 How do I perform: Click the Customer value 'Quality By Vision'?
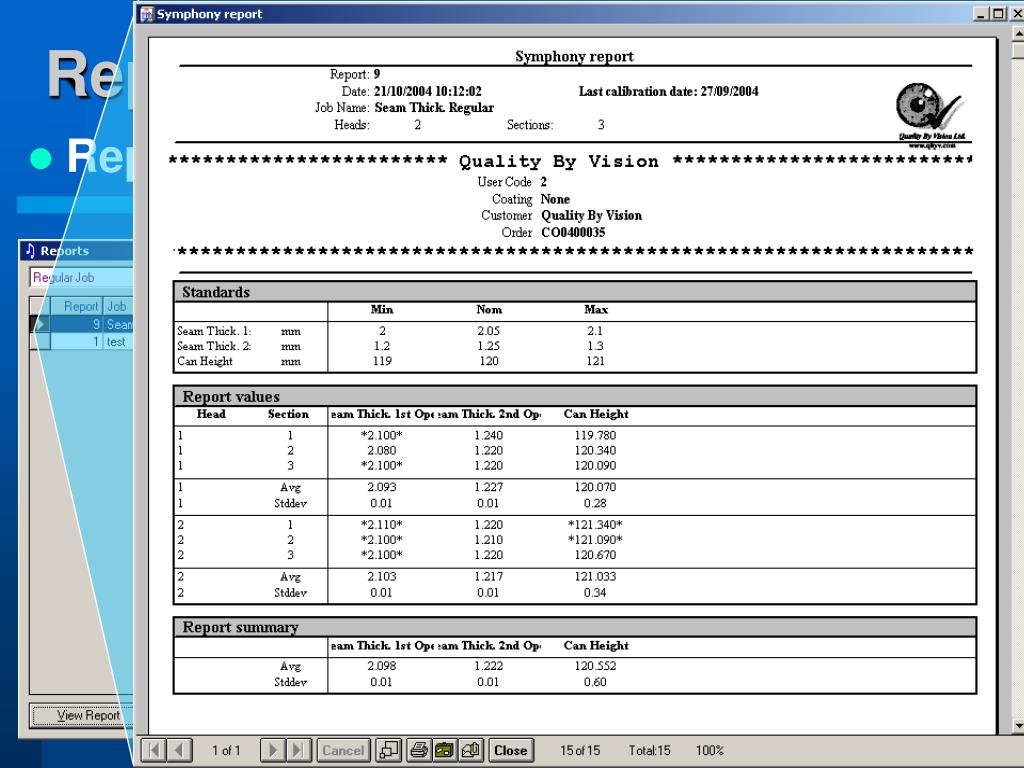coord(592,216)
